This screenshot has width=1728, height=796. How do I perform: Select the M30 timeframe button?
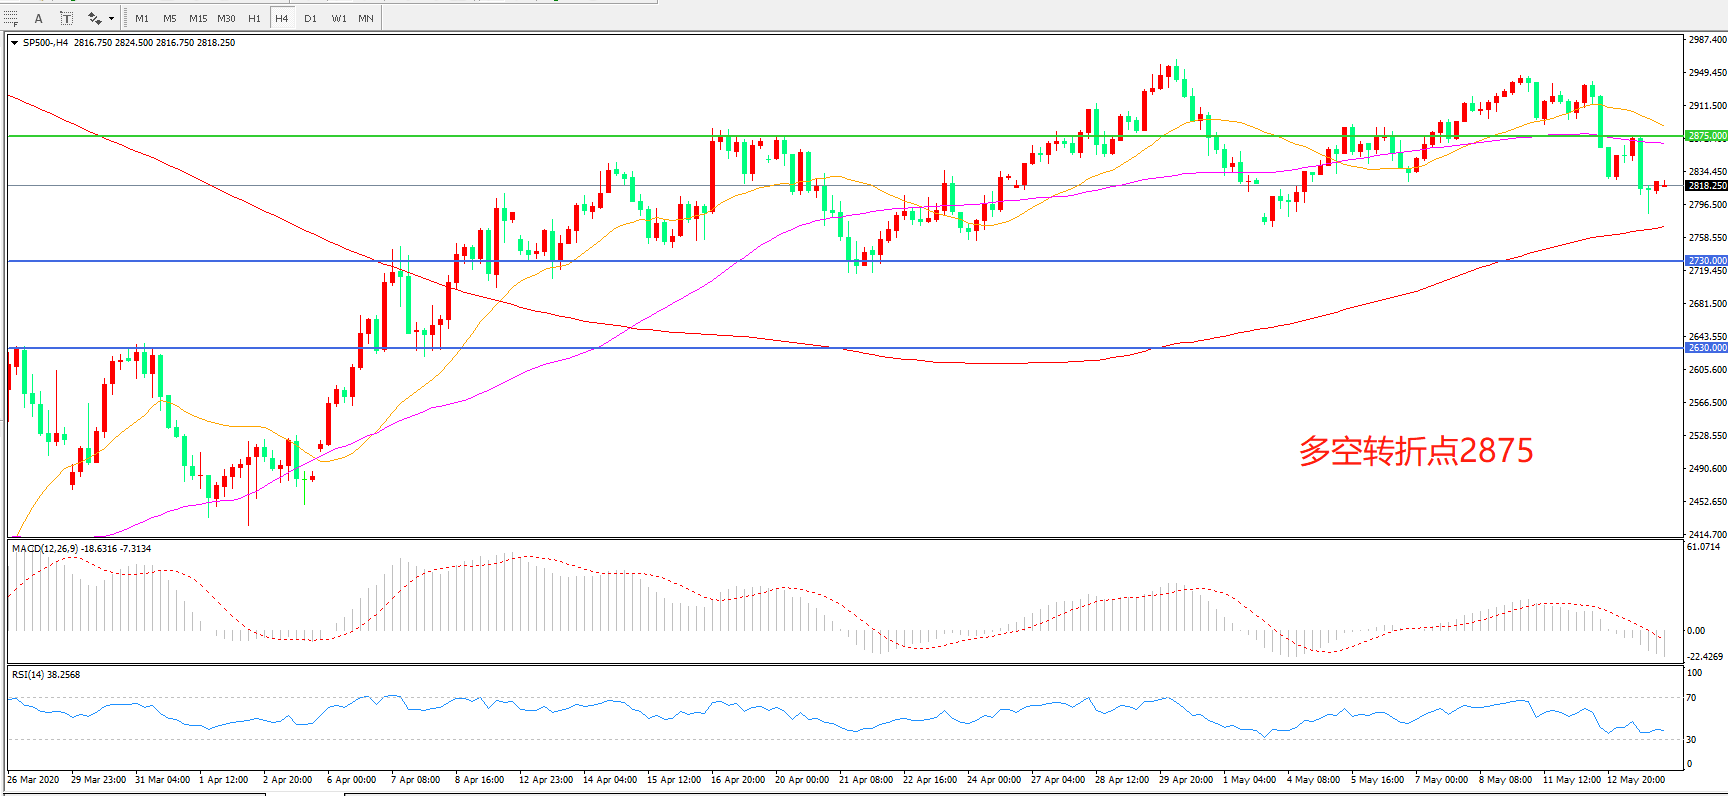tap(227, 18)
